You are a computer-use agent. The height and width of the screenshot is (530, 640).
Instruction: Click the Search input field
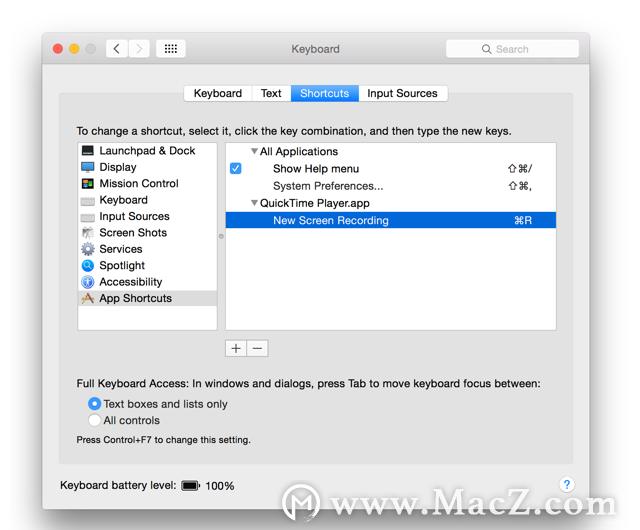pyautogui.click(x=512, y=49)
